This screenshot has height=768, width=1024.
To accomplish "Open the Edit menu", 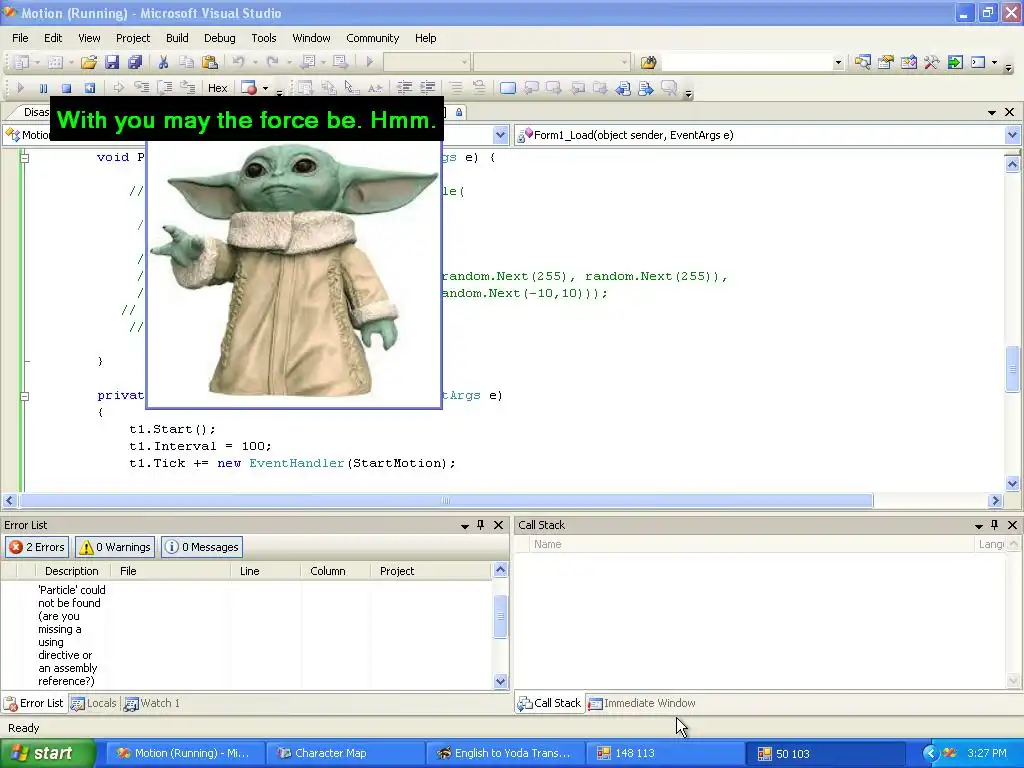I will (53, 38).
